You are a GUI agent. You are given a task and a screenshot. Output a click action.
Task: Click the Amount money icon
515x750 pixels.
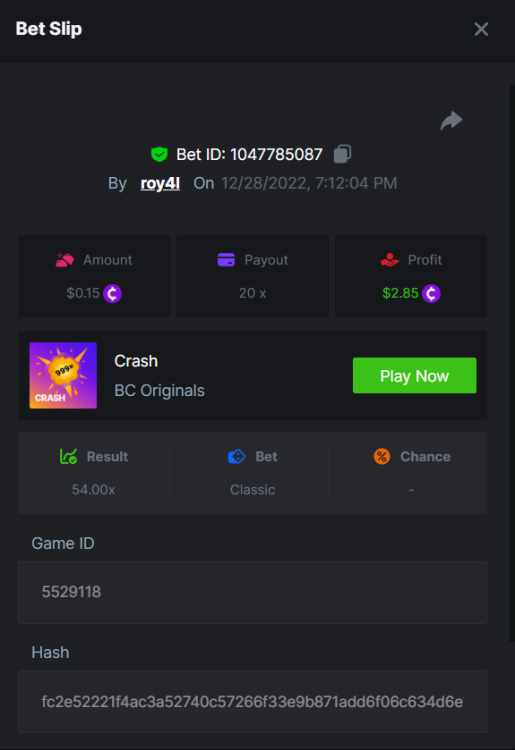[x=65, y=260]
